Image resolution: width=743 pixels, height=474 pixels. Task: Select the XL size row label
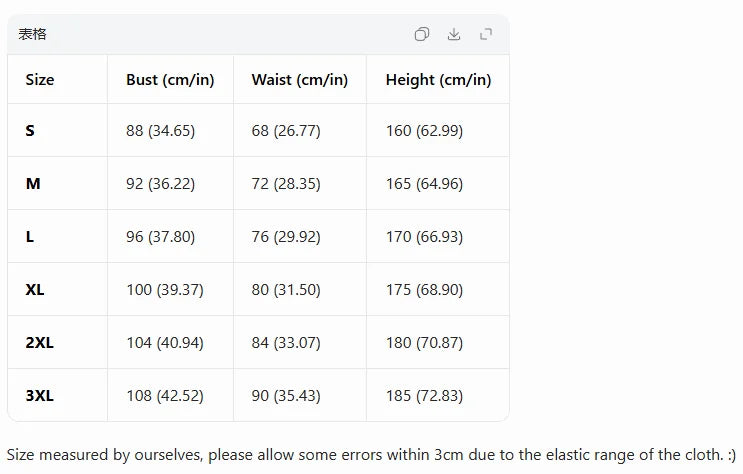click(x=35, y=290)
